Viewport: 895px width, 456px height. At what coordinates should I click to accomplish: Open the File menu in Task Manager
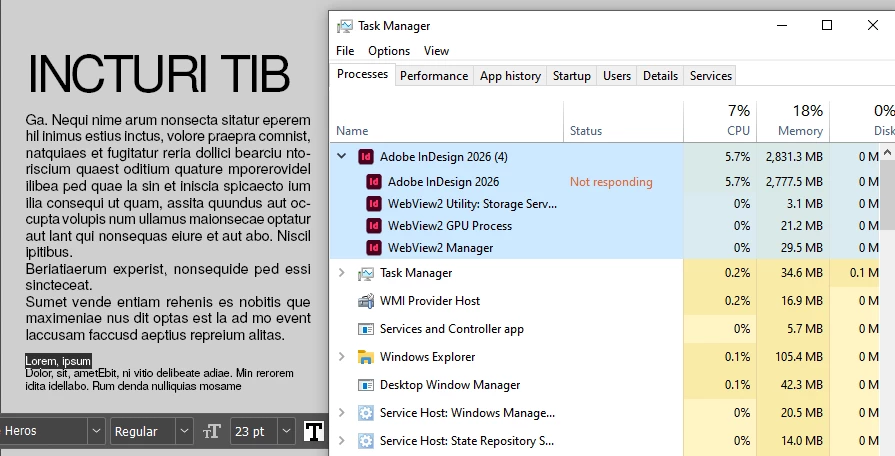tap(345, 51)
